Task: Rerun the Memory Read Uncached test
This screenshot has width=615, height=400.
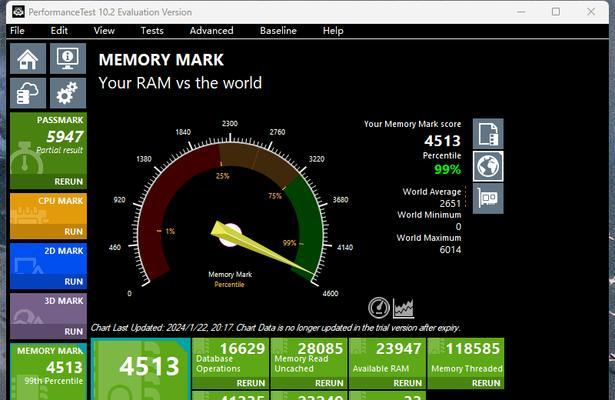Action: (x=329, y=383)
